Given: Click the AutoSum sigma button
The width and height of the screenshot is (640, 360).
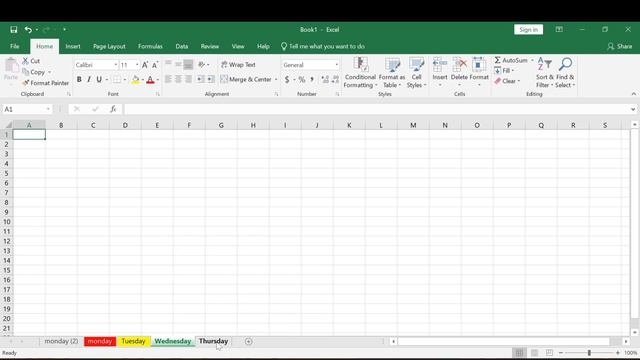Looking at the screenshot, I should point(511,60).
